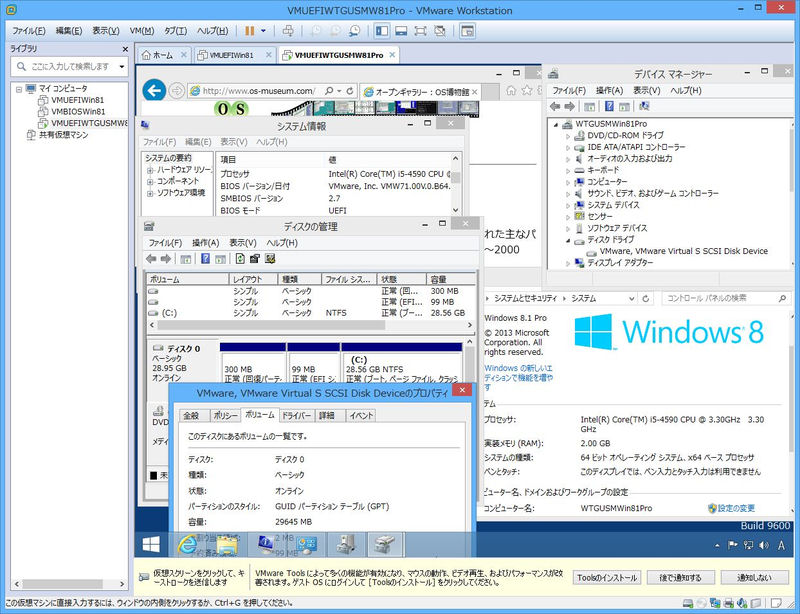Send Ctrl+Alt+Del via VMware toolbar icon

(x=288, y=31)
